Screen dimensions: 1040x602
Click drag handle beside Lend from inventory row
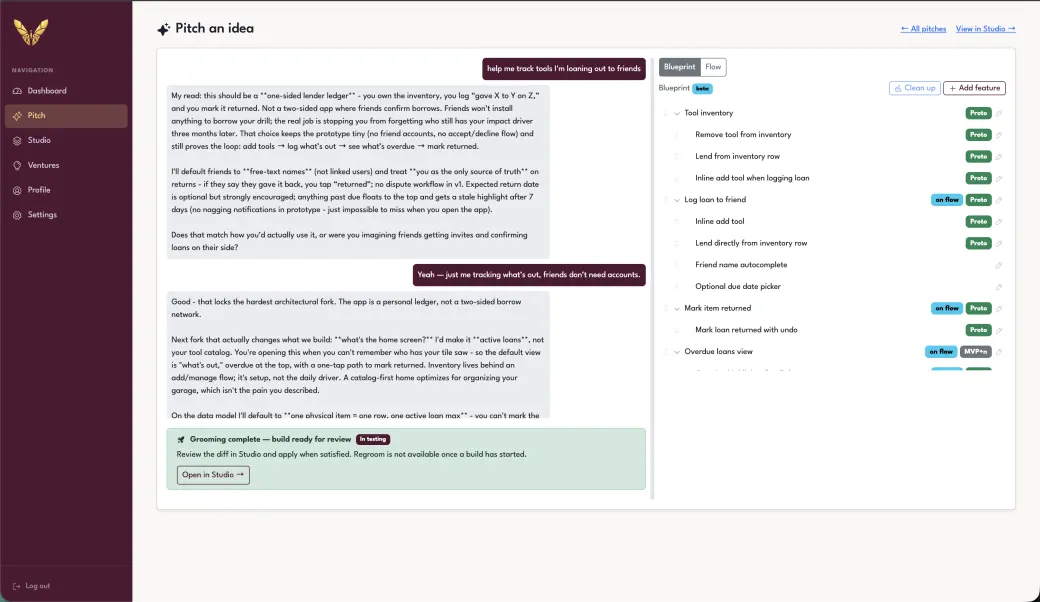tap(677, 156)
